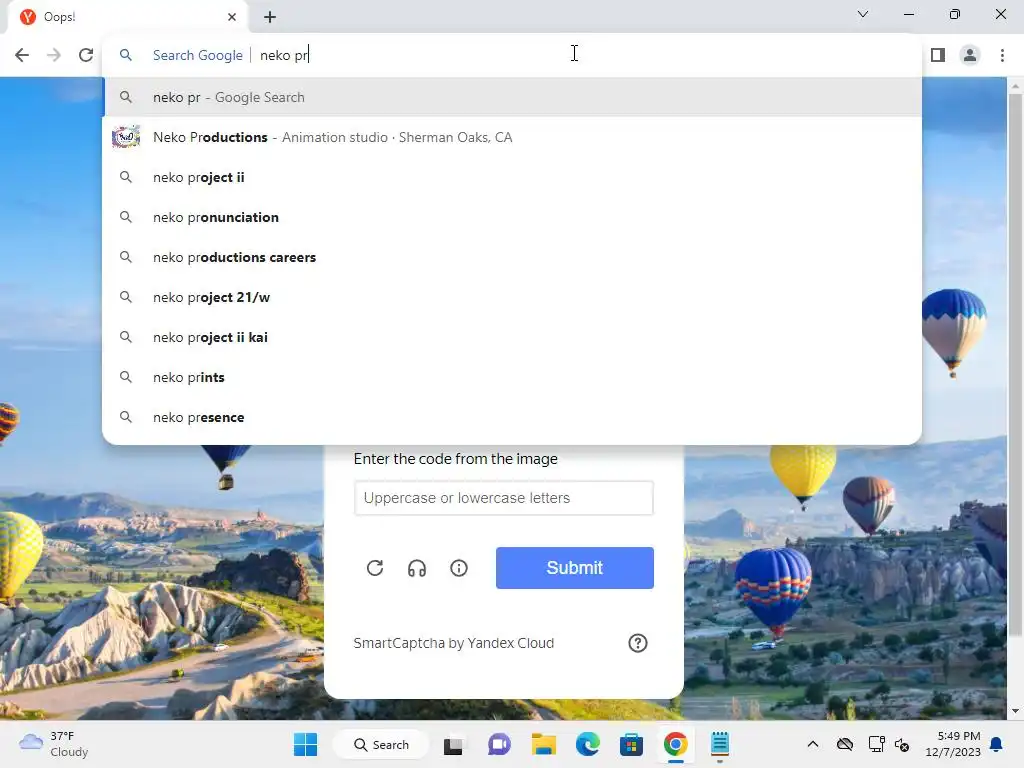Open Chrome's three-dot menu
Screen dimensions: 1024x768
coord(1002,55)
